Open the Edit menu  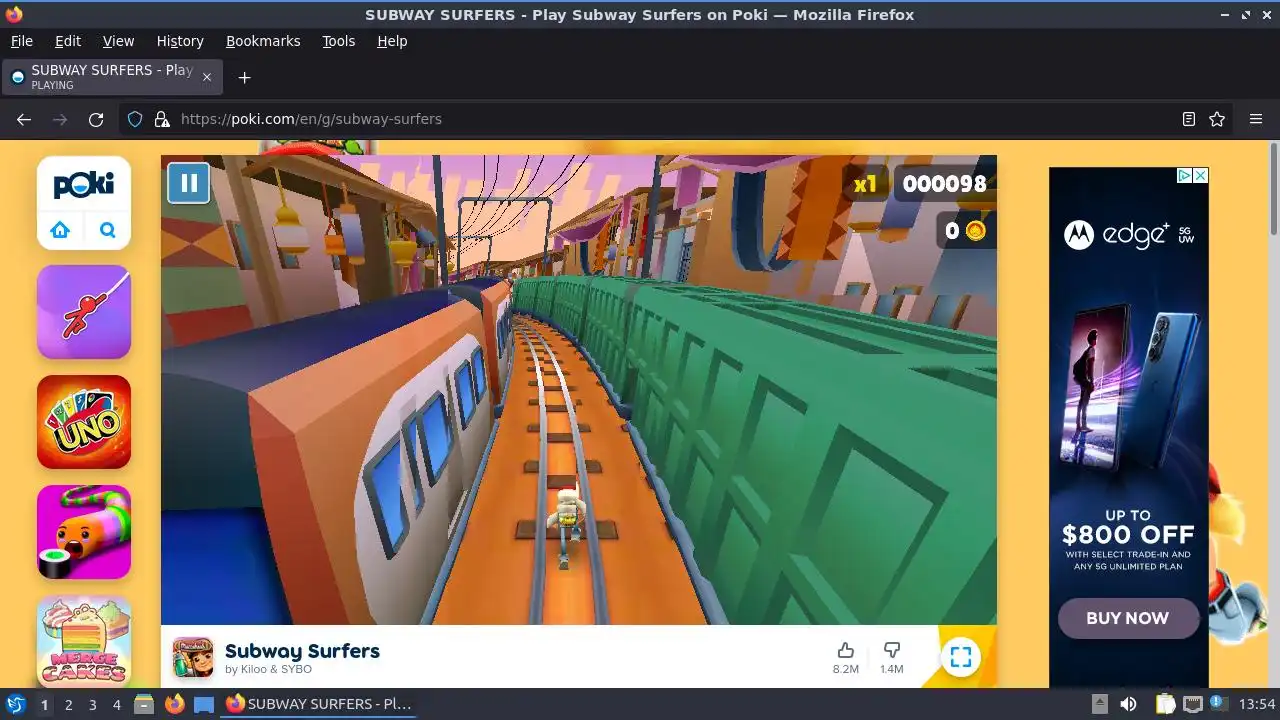pos(68,41)
